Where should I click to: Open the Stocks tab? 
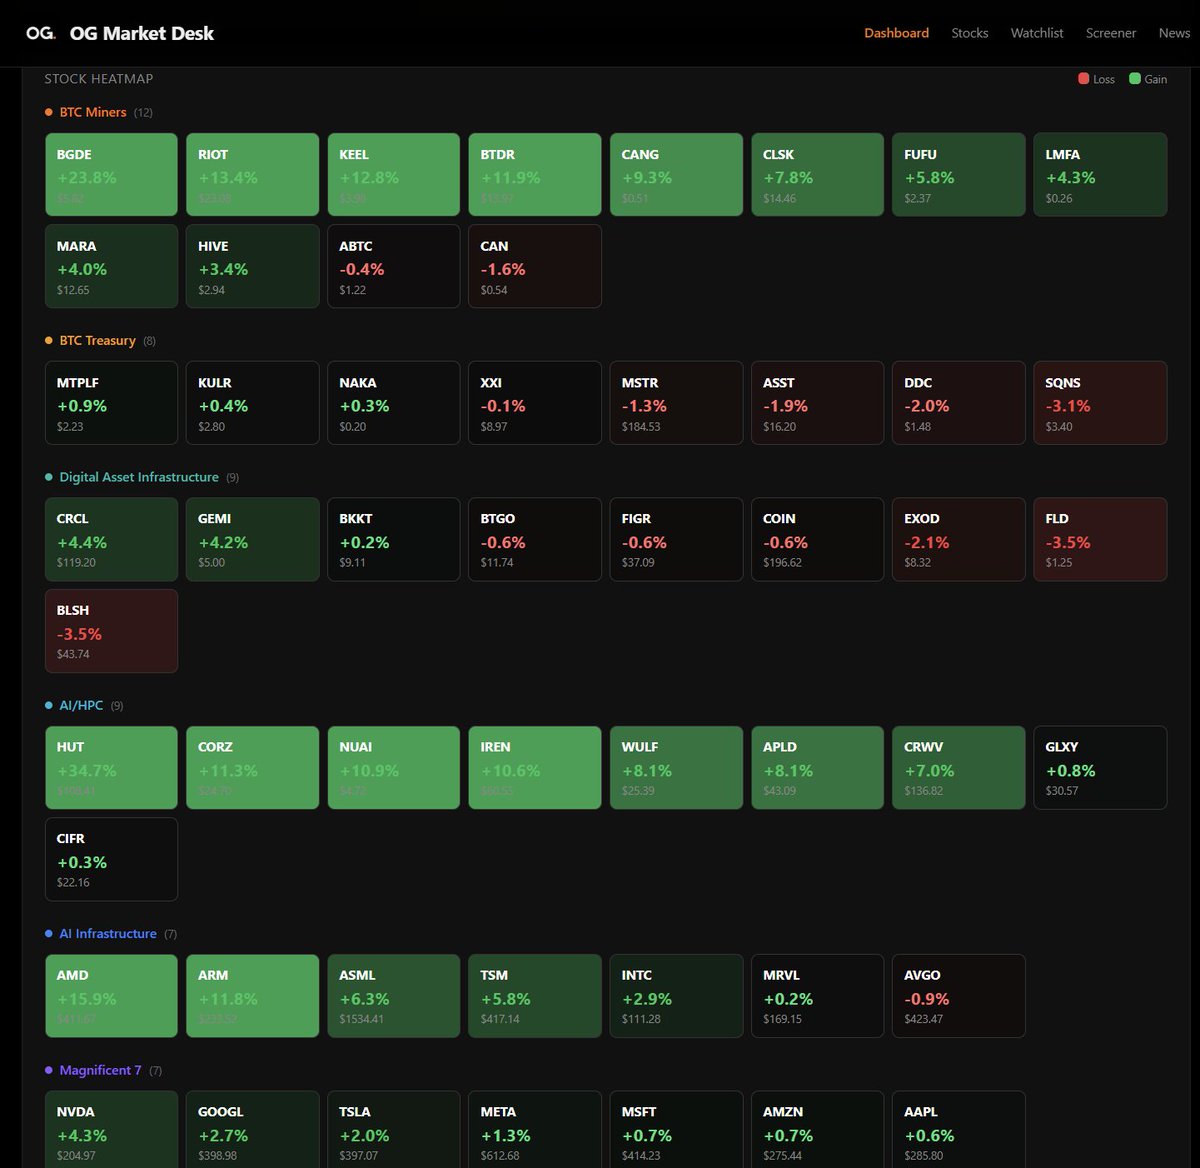click(970, 33)
